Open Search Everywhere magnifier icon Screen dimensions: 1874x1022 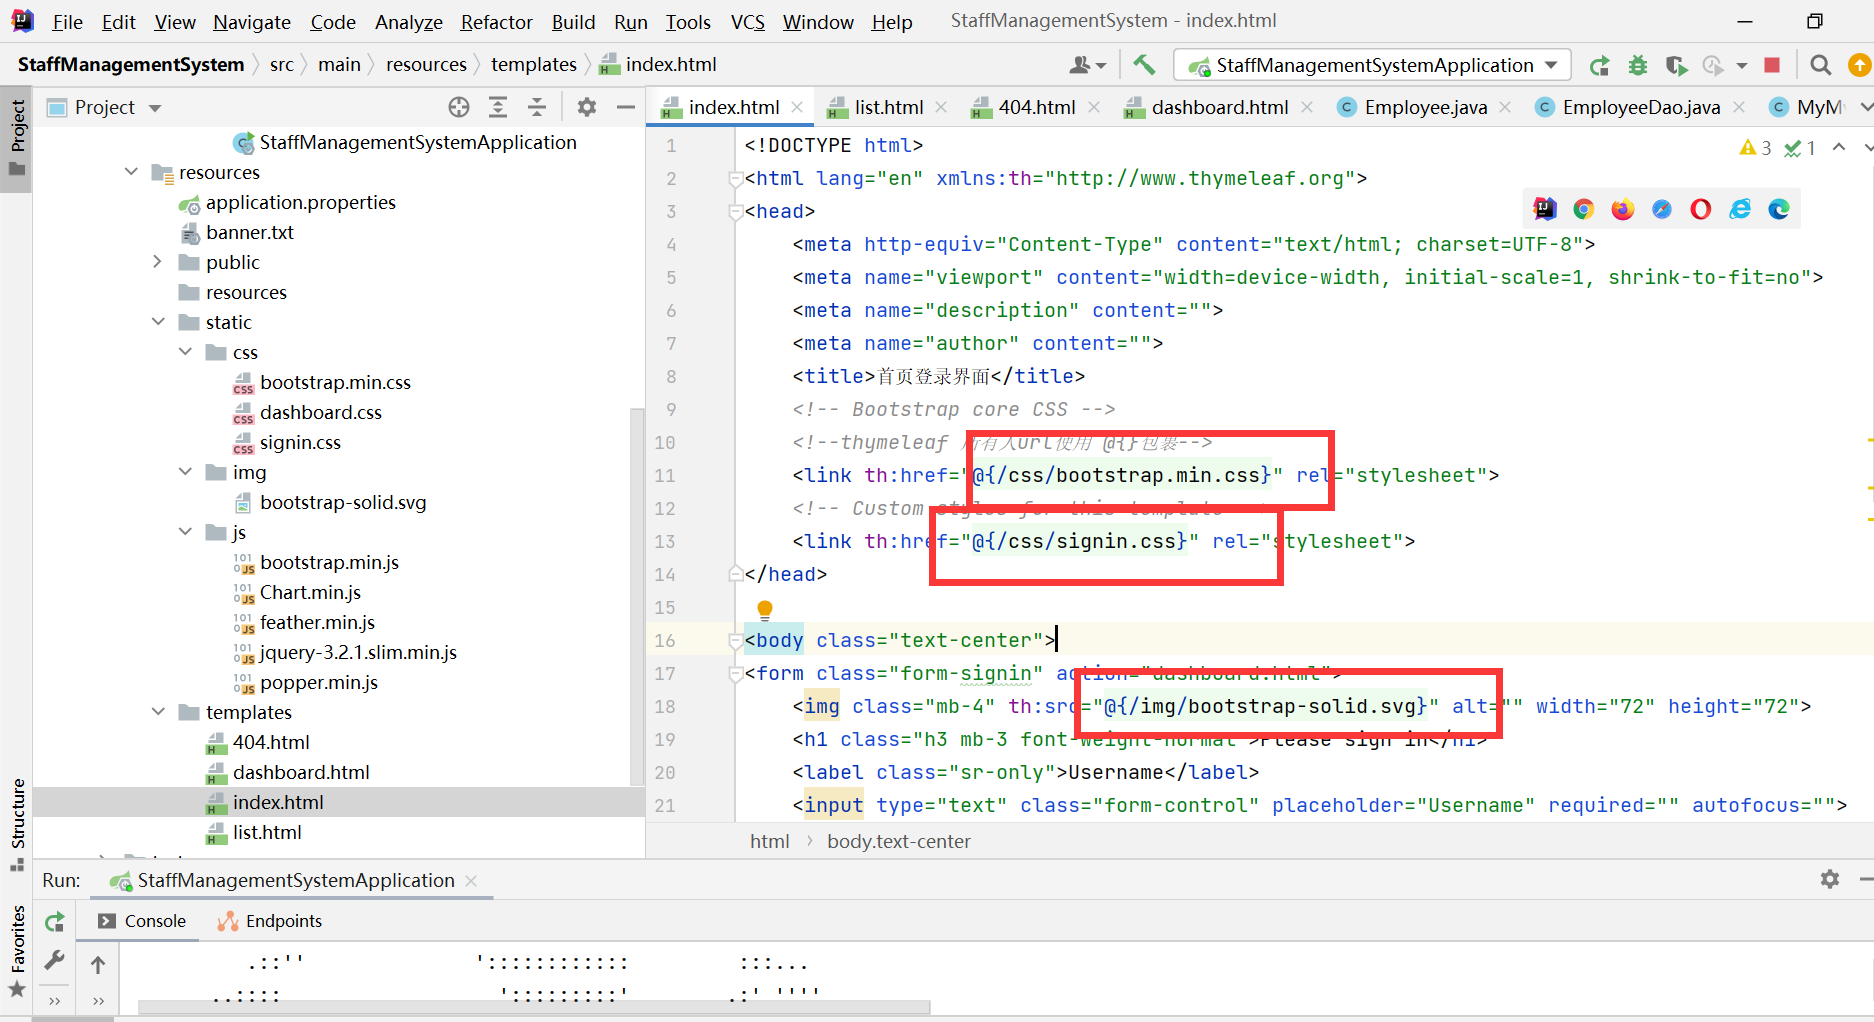[1821, 65]
